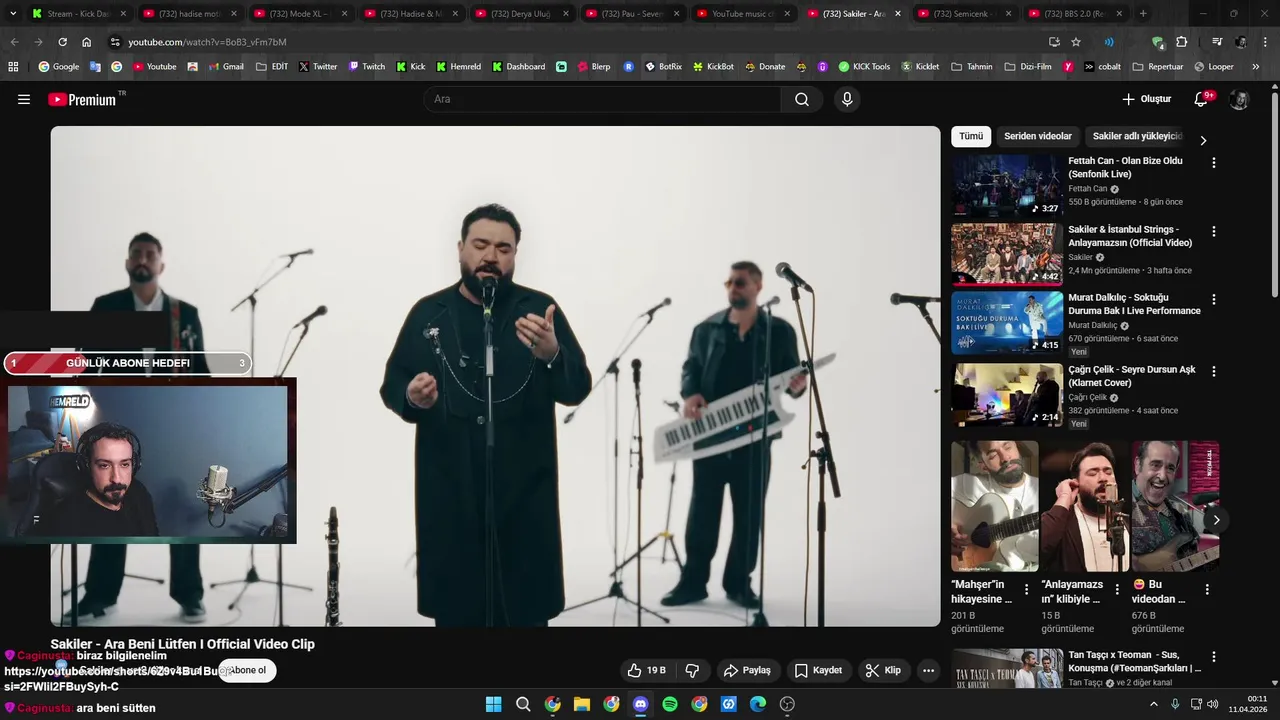1280x720 pixels.
Task: Like the video with 19 B thumbs-up
Action: [x=646, y=670]
